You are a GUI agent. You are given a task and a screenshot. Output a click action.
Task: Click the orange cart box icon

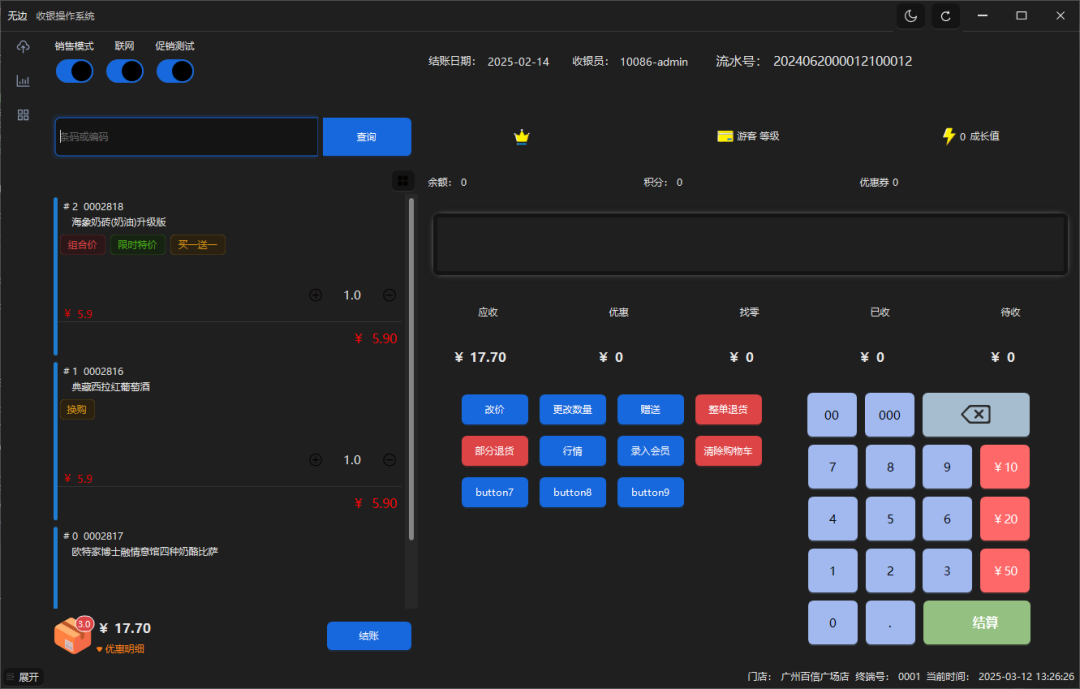point(72,635)
